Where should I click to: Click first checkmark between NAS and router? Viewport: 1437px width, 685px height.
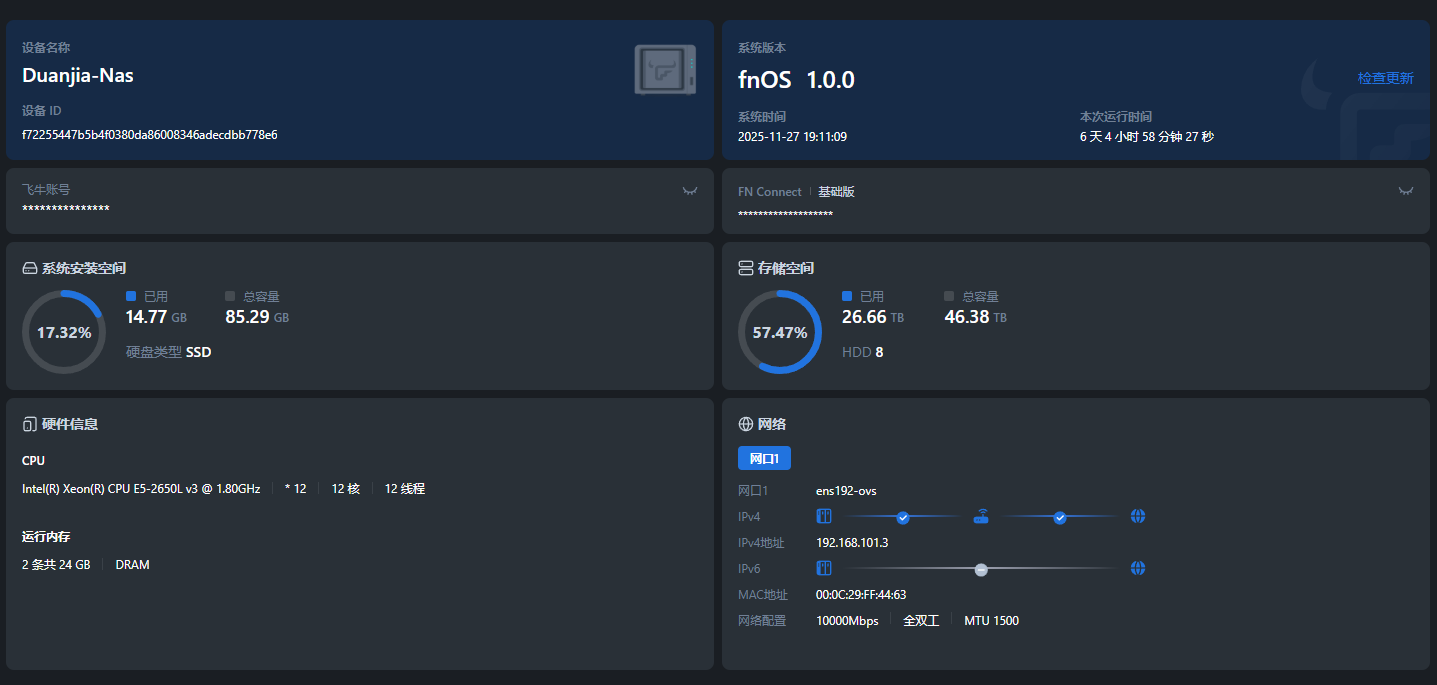click(903, 517)
